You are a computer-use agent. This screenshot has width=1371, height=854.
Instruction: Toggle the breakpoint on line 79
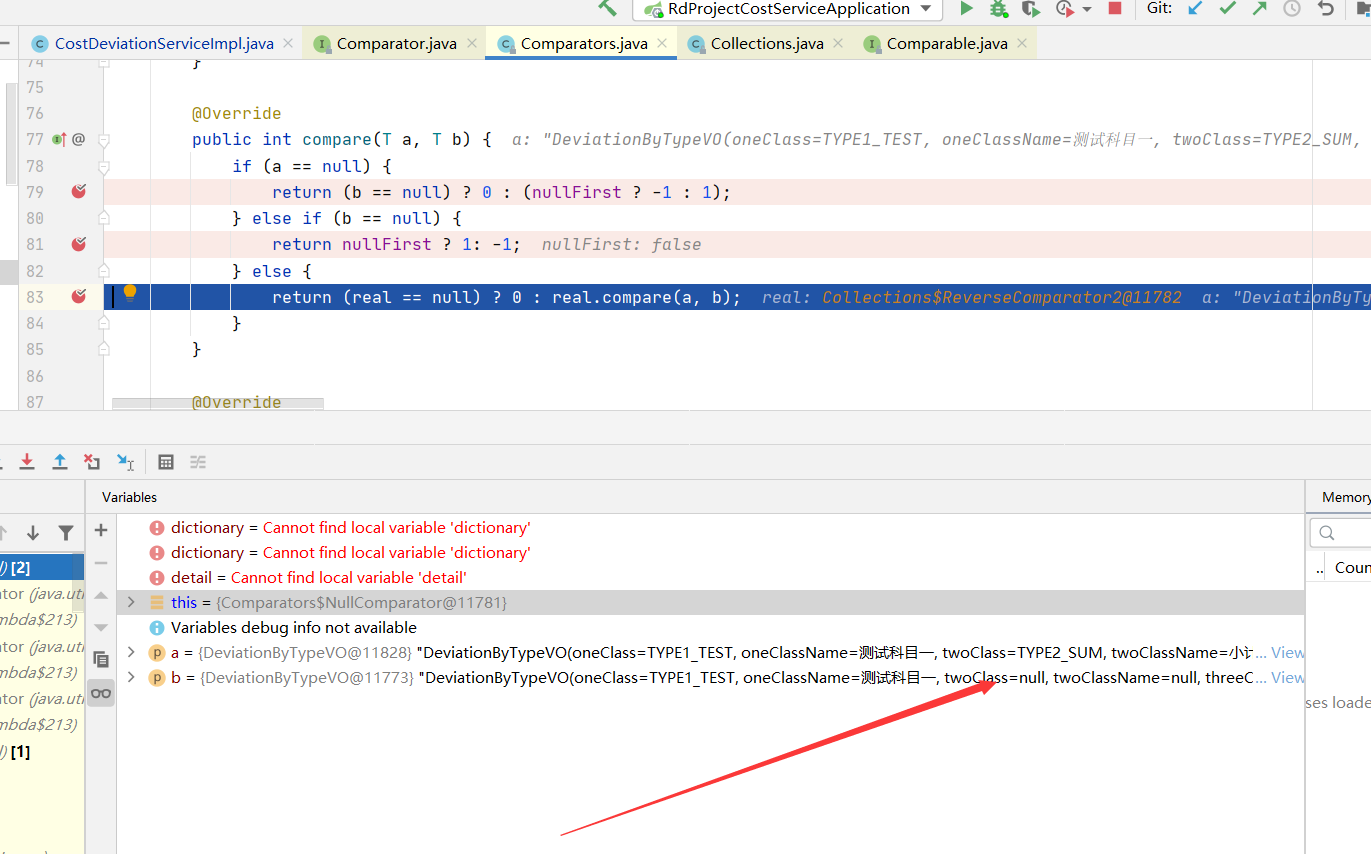[x=78, y=191]
